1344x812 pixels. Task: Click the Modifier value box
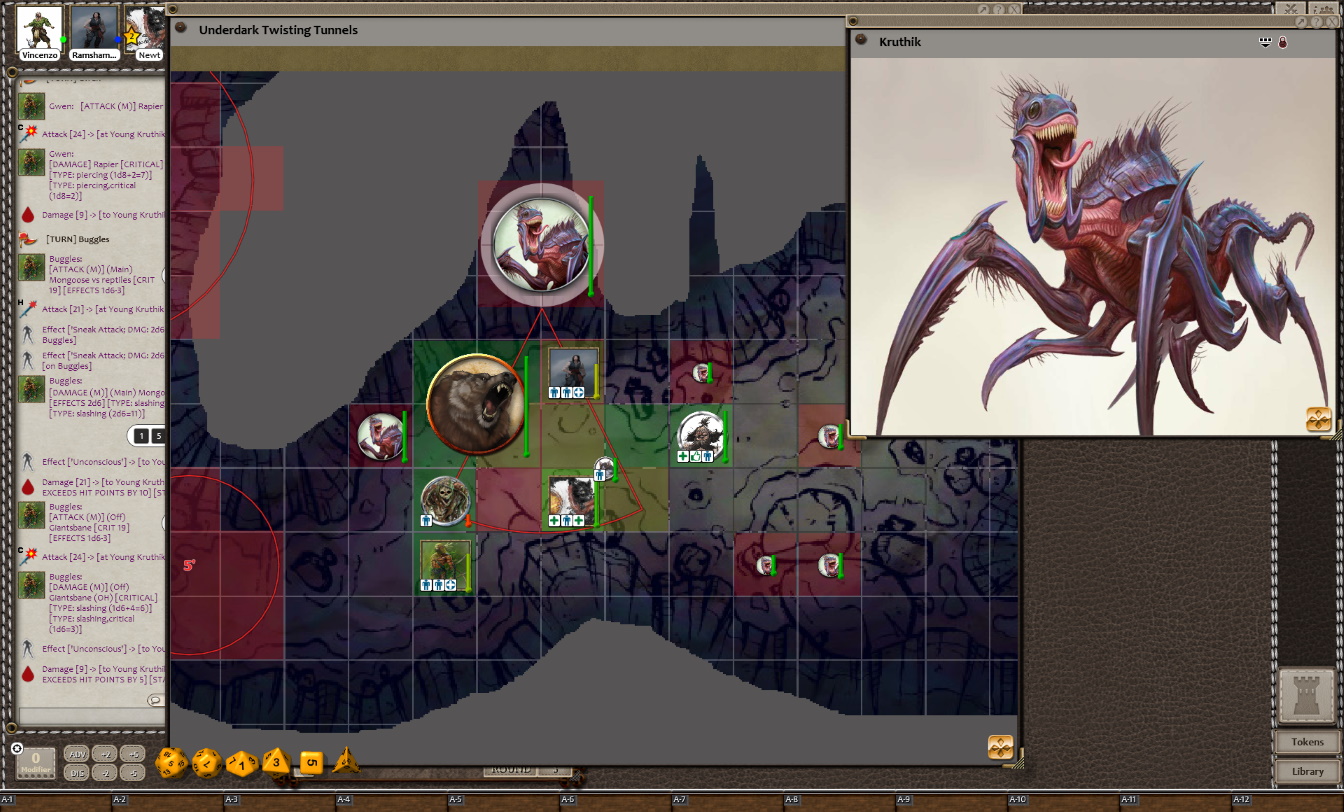(36, 763)
